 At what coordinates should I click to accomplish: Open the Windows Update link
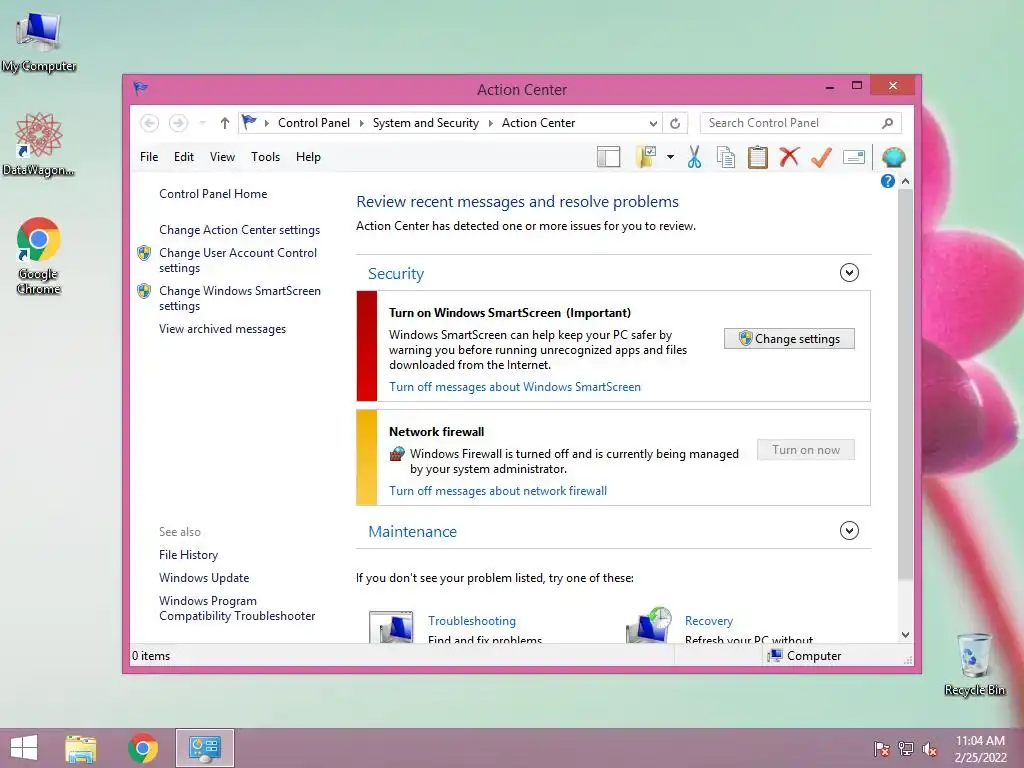(x=204, y=577)
